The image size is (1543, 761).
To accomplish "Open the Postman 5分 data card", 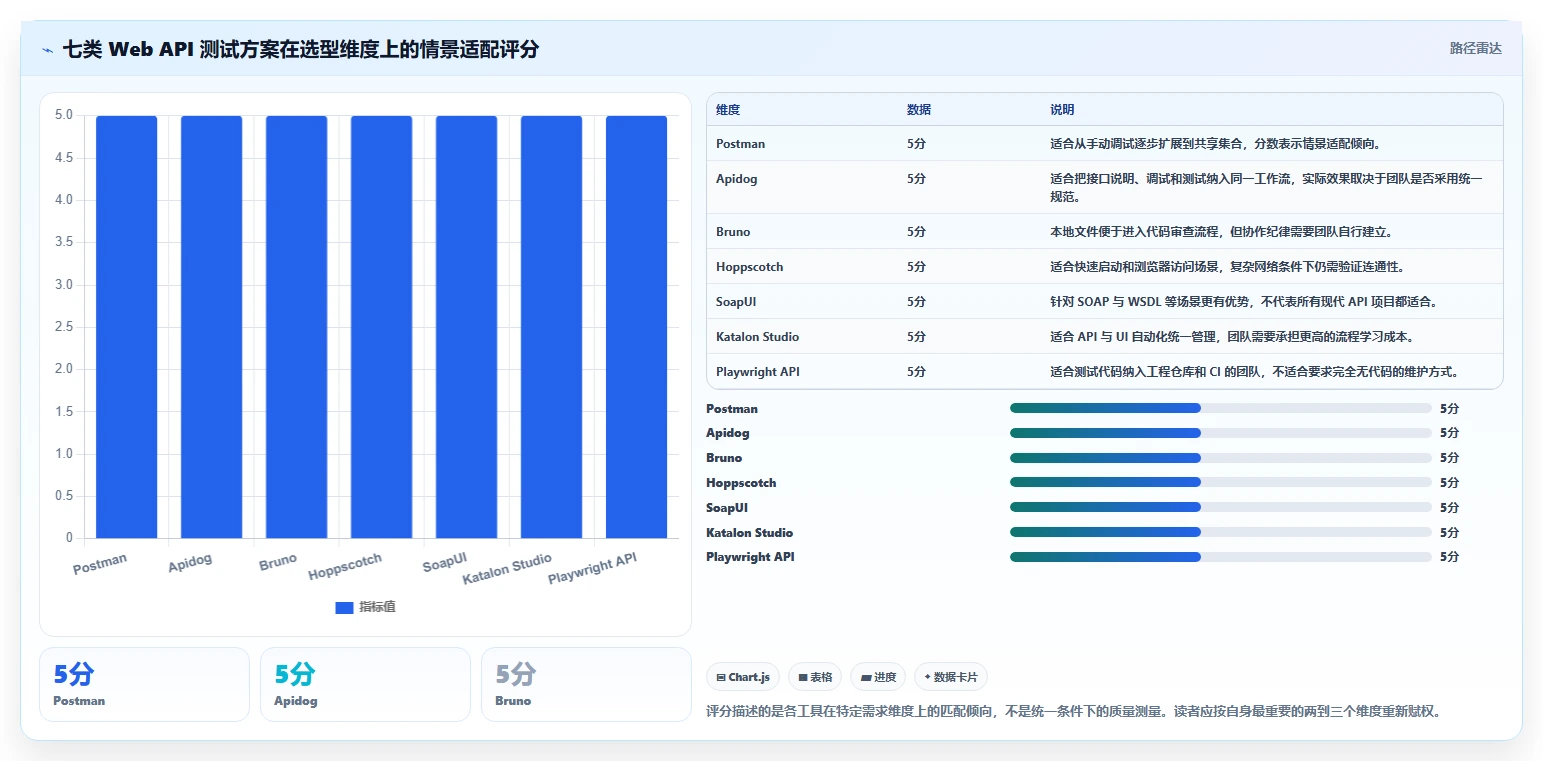I will coord(144,684).
